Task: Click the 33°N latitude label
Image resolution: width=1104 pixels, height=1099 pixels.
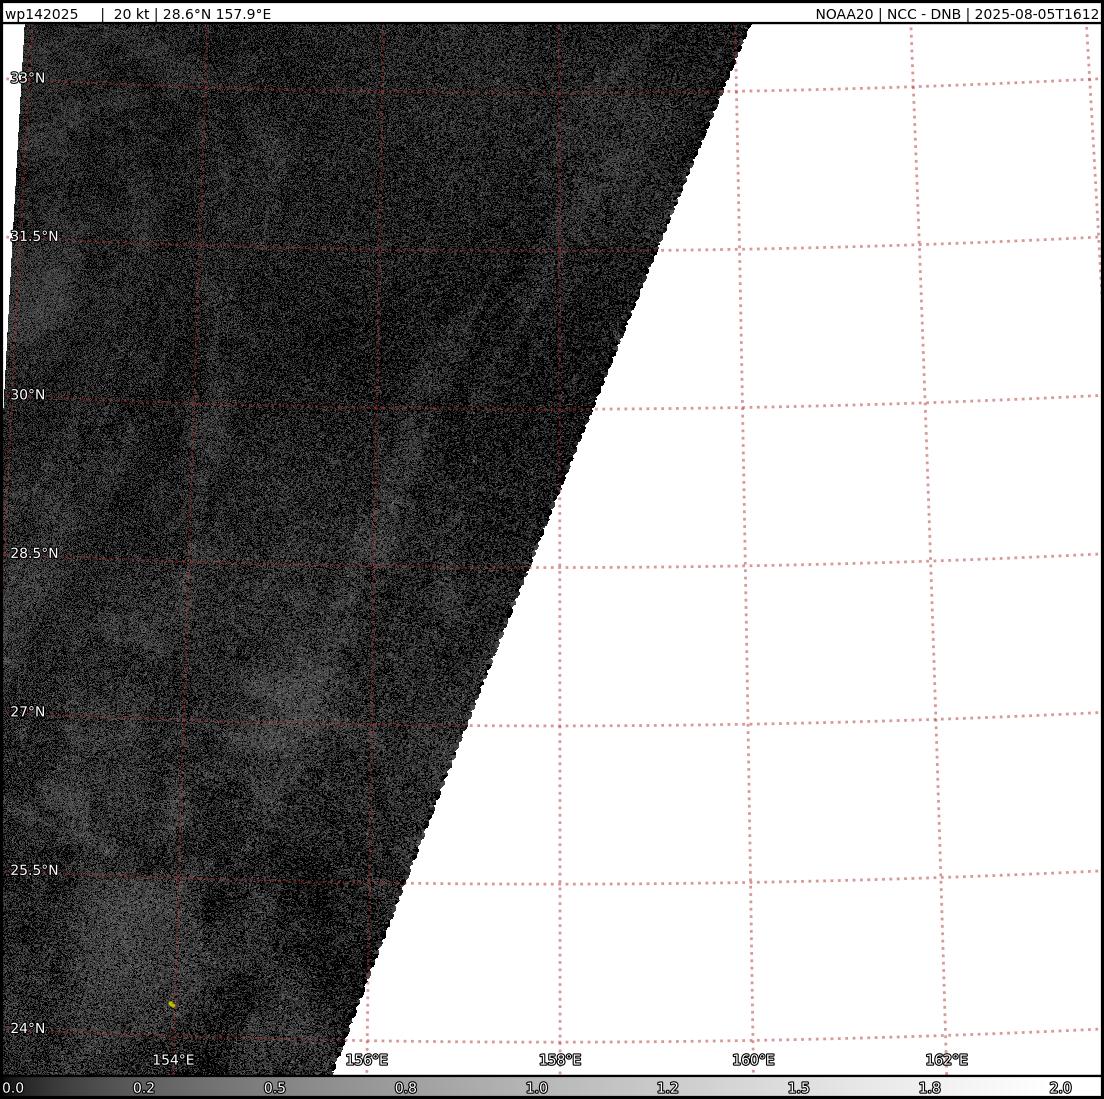Action: [x=27, y=77]
